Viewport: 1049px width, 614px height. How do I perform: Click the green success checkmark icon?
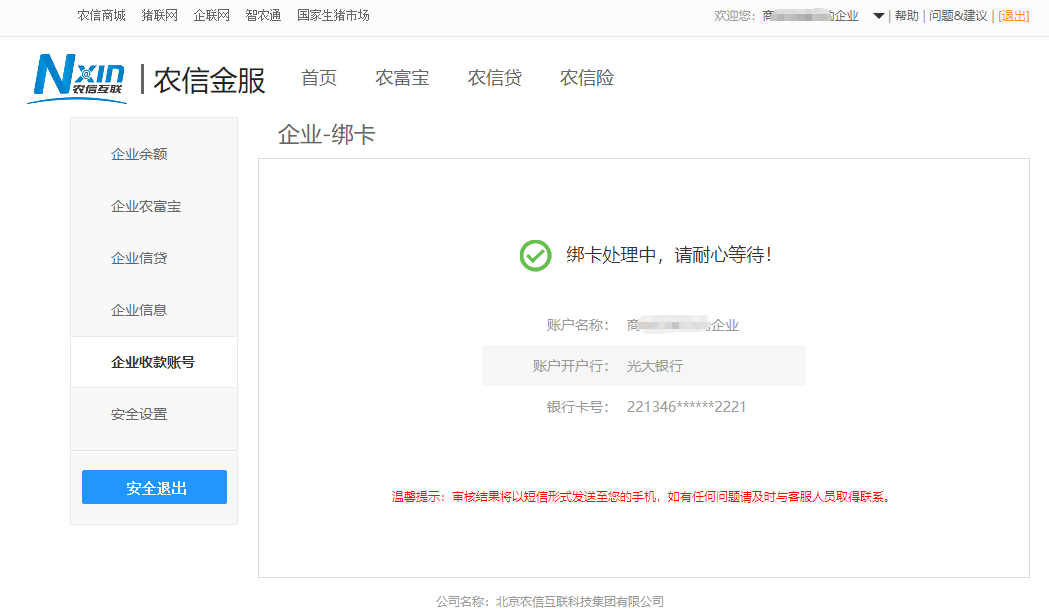(535, 255)
